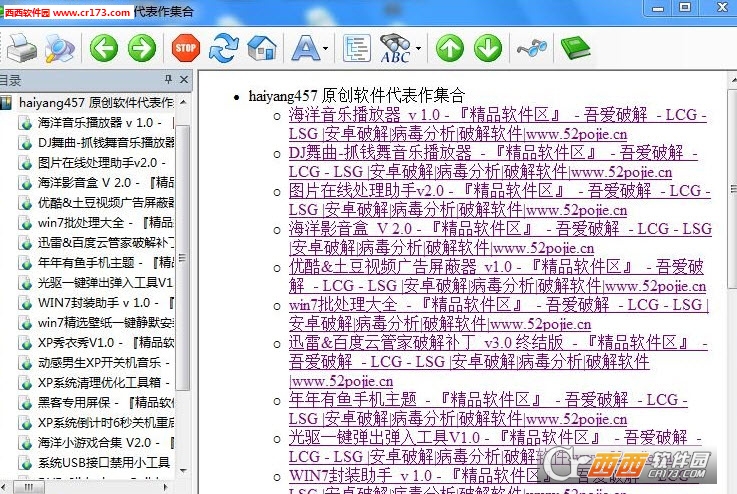This screenshot has width=737, height=494.
Task: Select tree item 图片在线处理助手v2.0
Action: click(102, 163)
